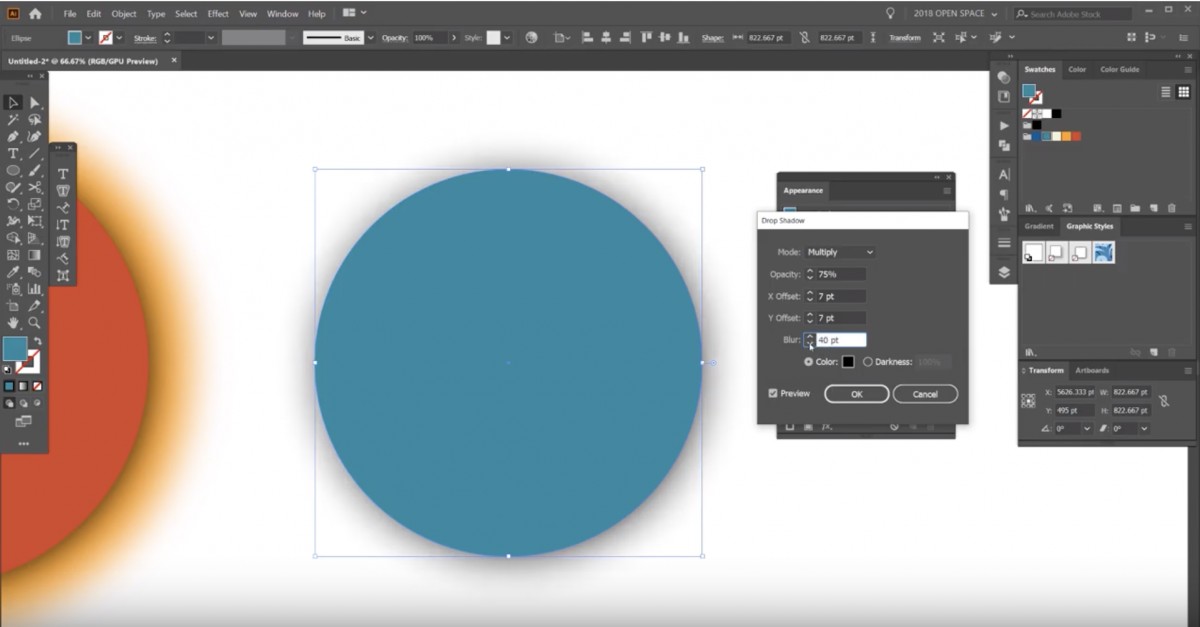The image size is (1200, 627).
Task: Open the stroke weight dropdown
Action: tap(210, 38)
